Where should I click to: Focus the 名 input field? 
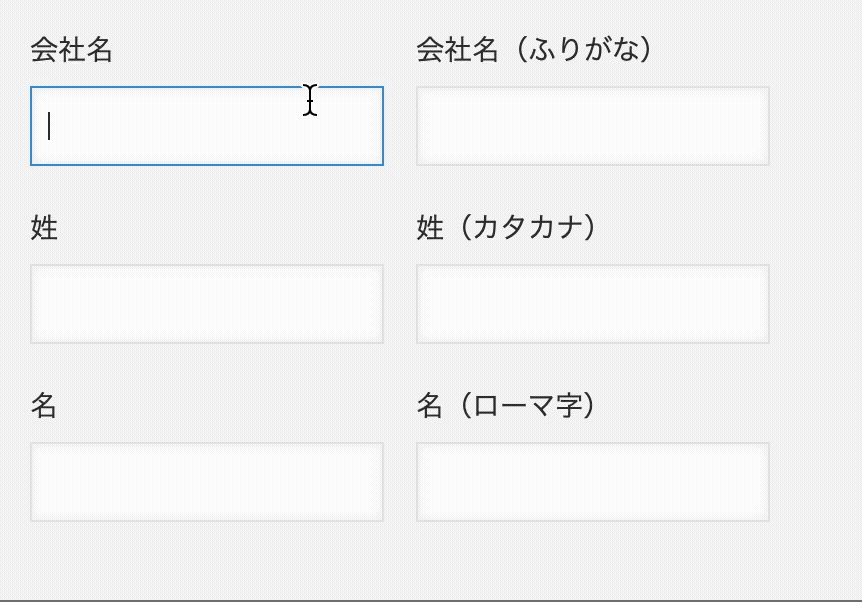[207, 482]
